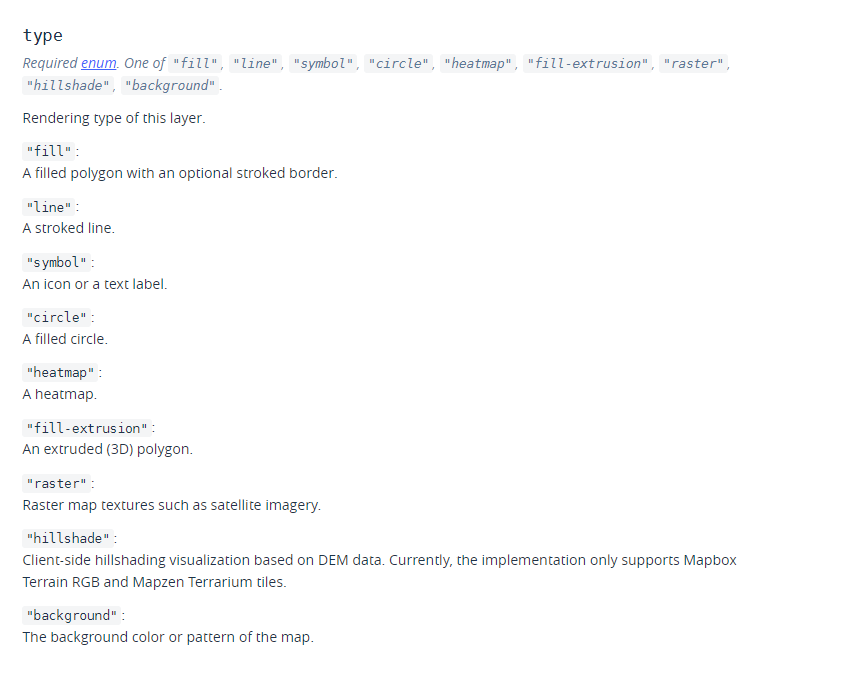Image resolution: width=866 pixels, height=675 pixels.
Task: Click the italic "background" enum value
Action: [170, 86]
